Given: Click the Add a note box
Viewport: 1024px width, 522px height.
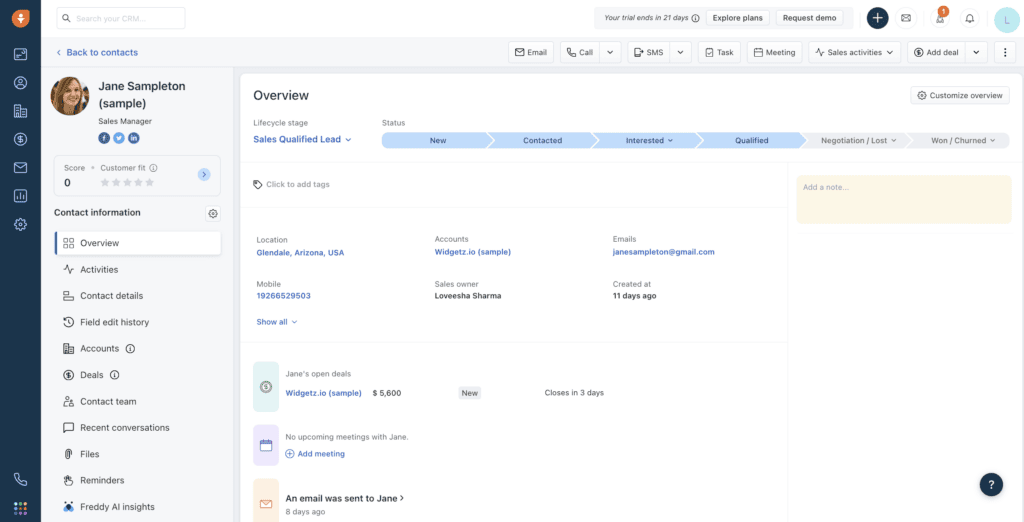Looking at the screenshot, I should [x=904, y=199].
